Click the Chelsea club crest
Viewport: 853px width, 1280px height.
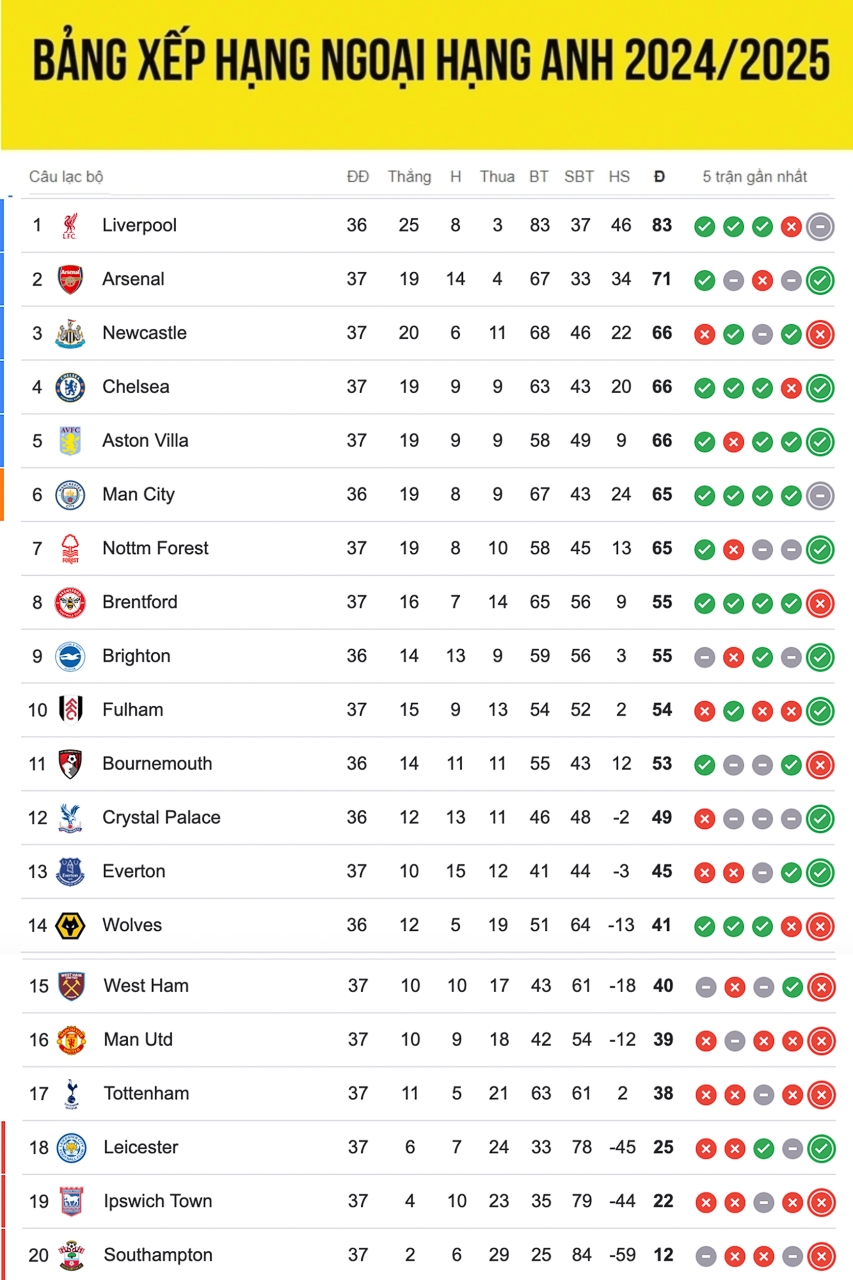point(70,387)
